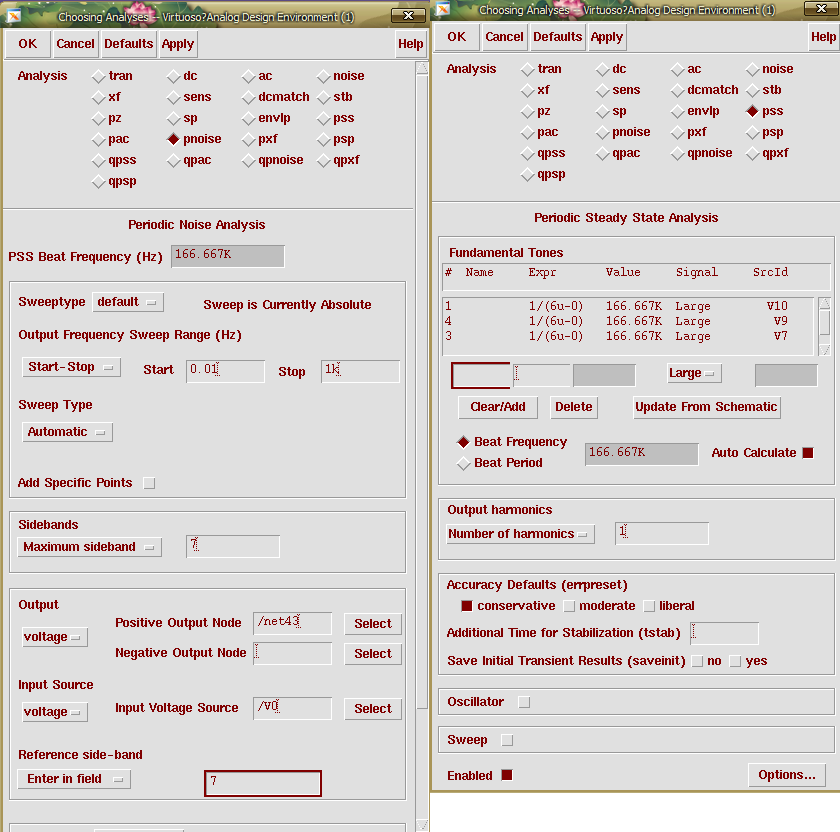
Task: Set saveinit to yes
Action: point(736,661)
